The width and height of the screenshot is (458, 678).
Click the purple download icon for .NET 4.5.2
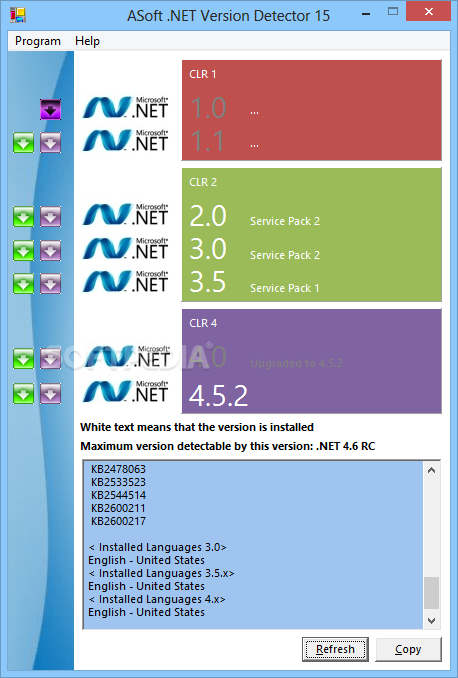51,393
